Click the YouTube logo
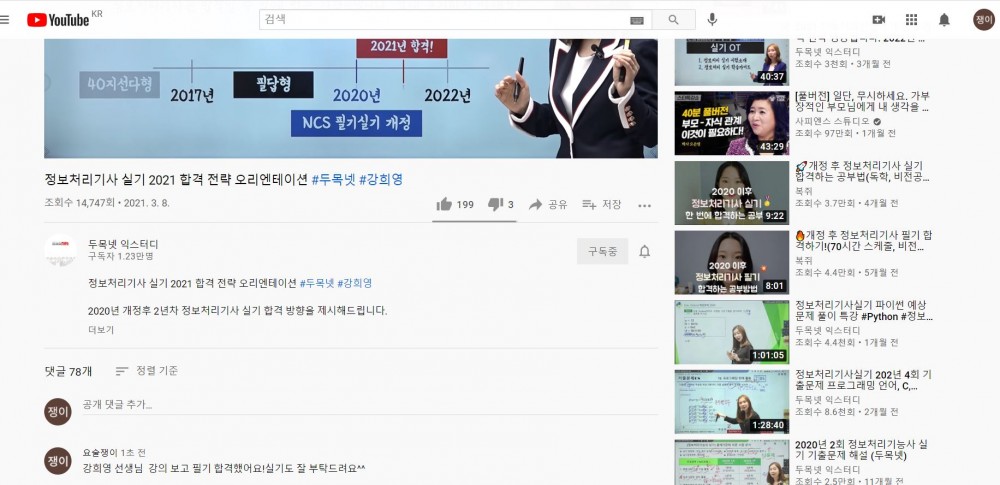The image size is (1000, 485). click(58, 20)
